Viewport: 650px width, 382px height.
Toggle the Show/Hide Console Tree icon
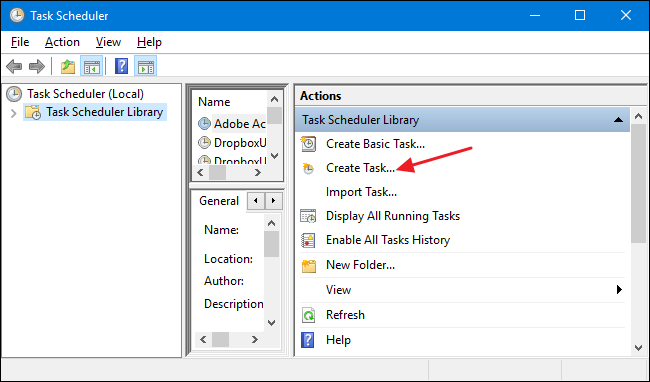[x=91, y=66]
